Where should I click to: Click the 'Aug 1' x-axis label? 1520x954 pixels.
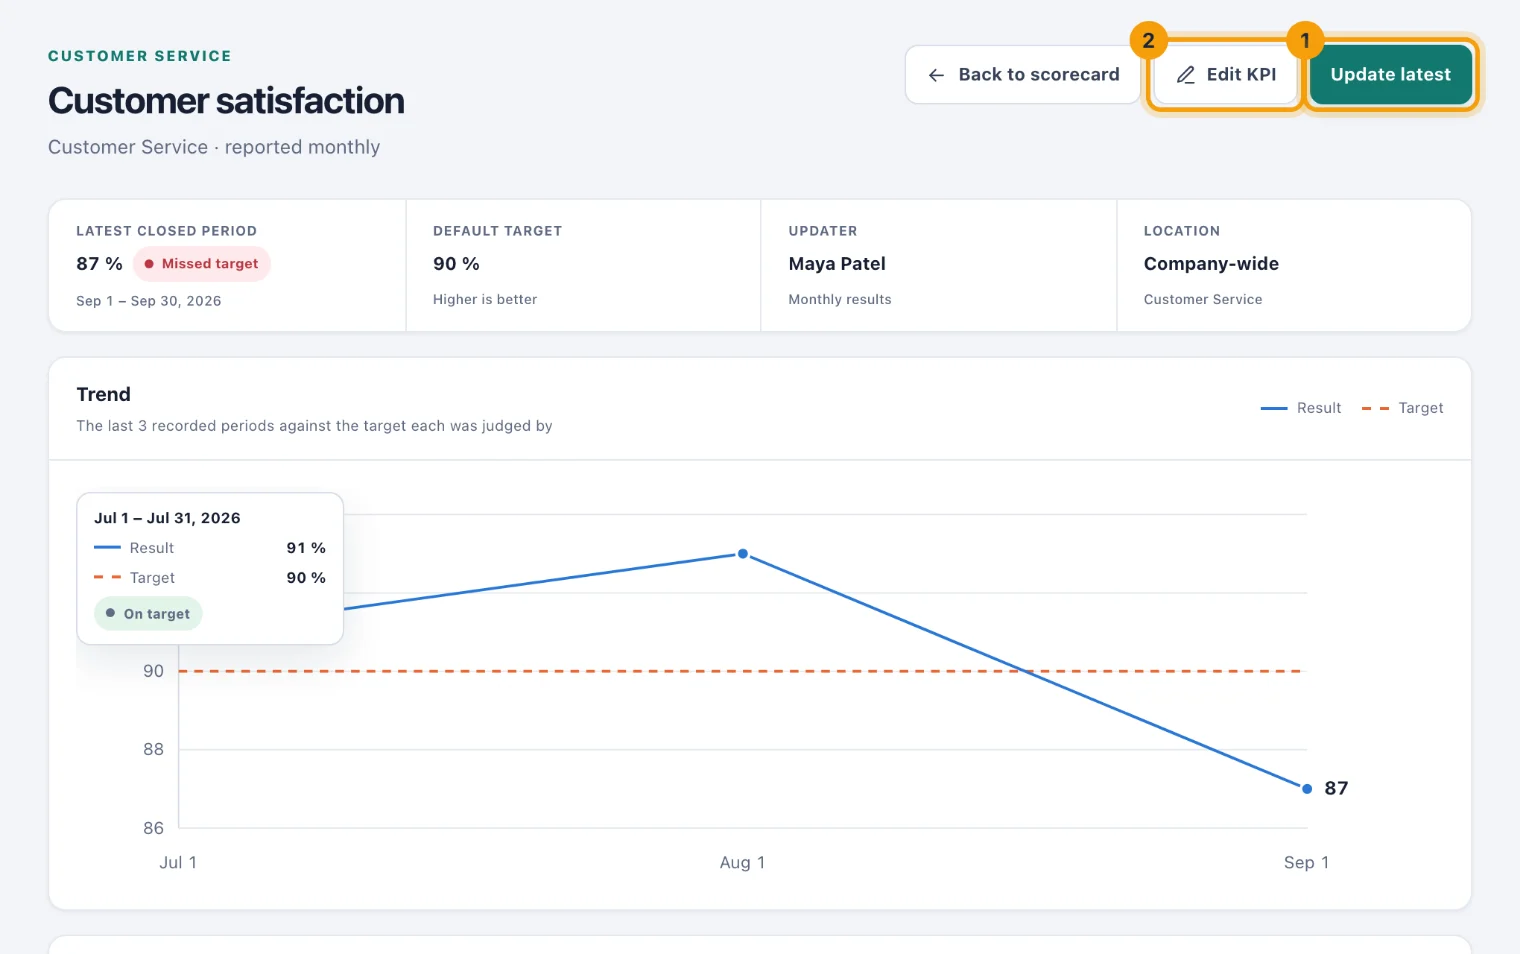point(742,863)
